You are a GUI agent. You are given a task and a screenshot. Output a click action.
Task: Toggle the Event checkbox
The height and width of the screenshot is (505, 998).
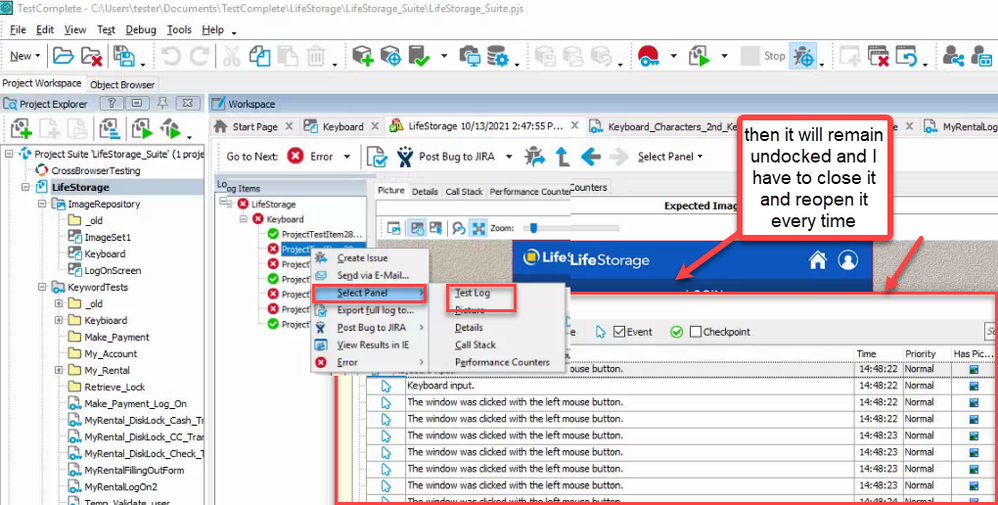click(x=620, y=332)
